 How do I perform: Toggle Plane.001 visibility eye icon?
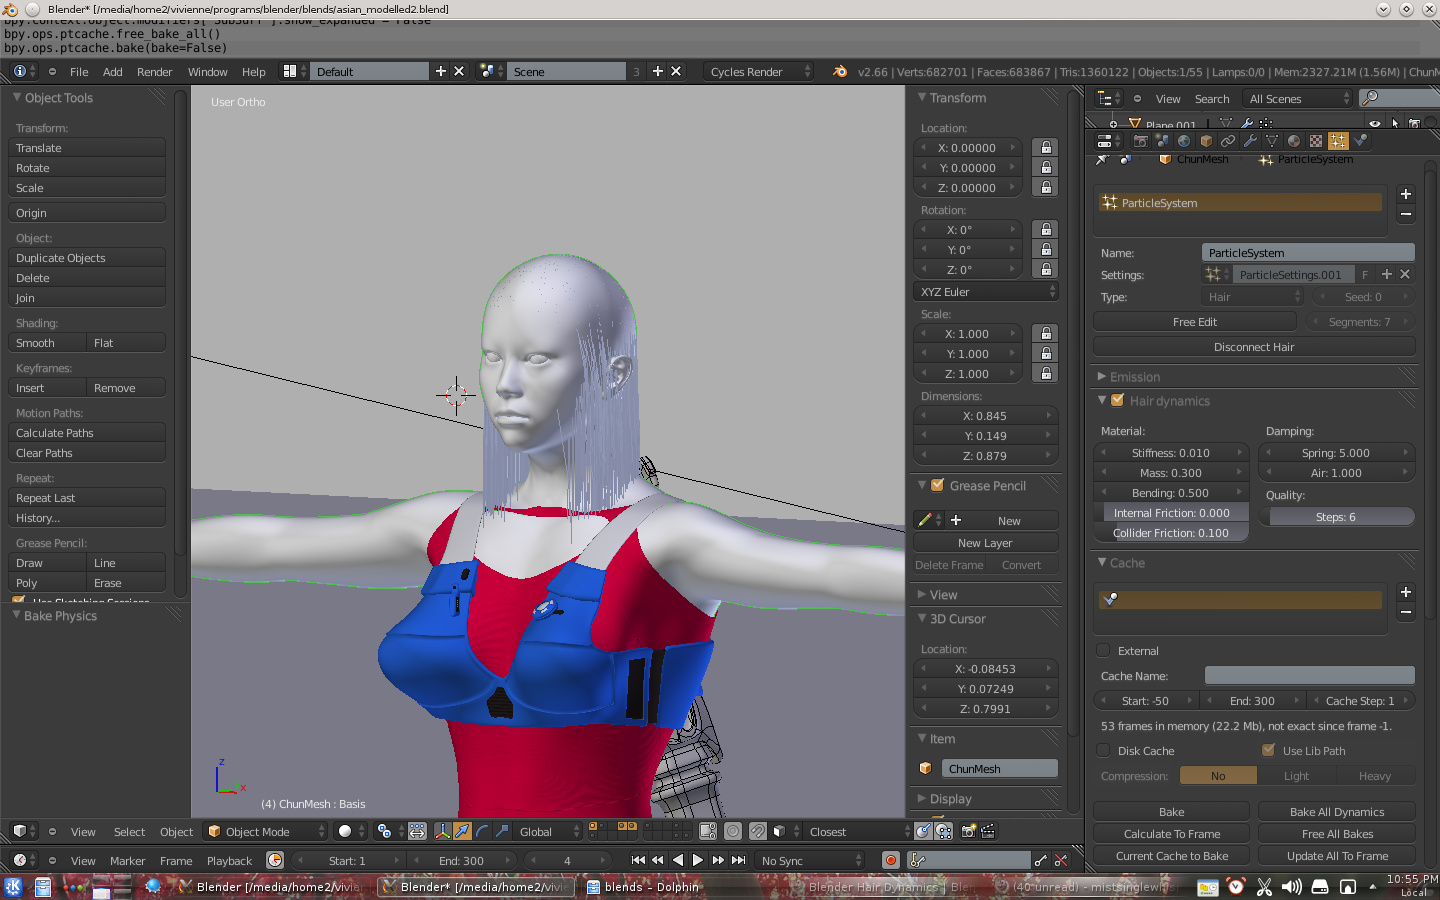click(x=1375, y=124)
